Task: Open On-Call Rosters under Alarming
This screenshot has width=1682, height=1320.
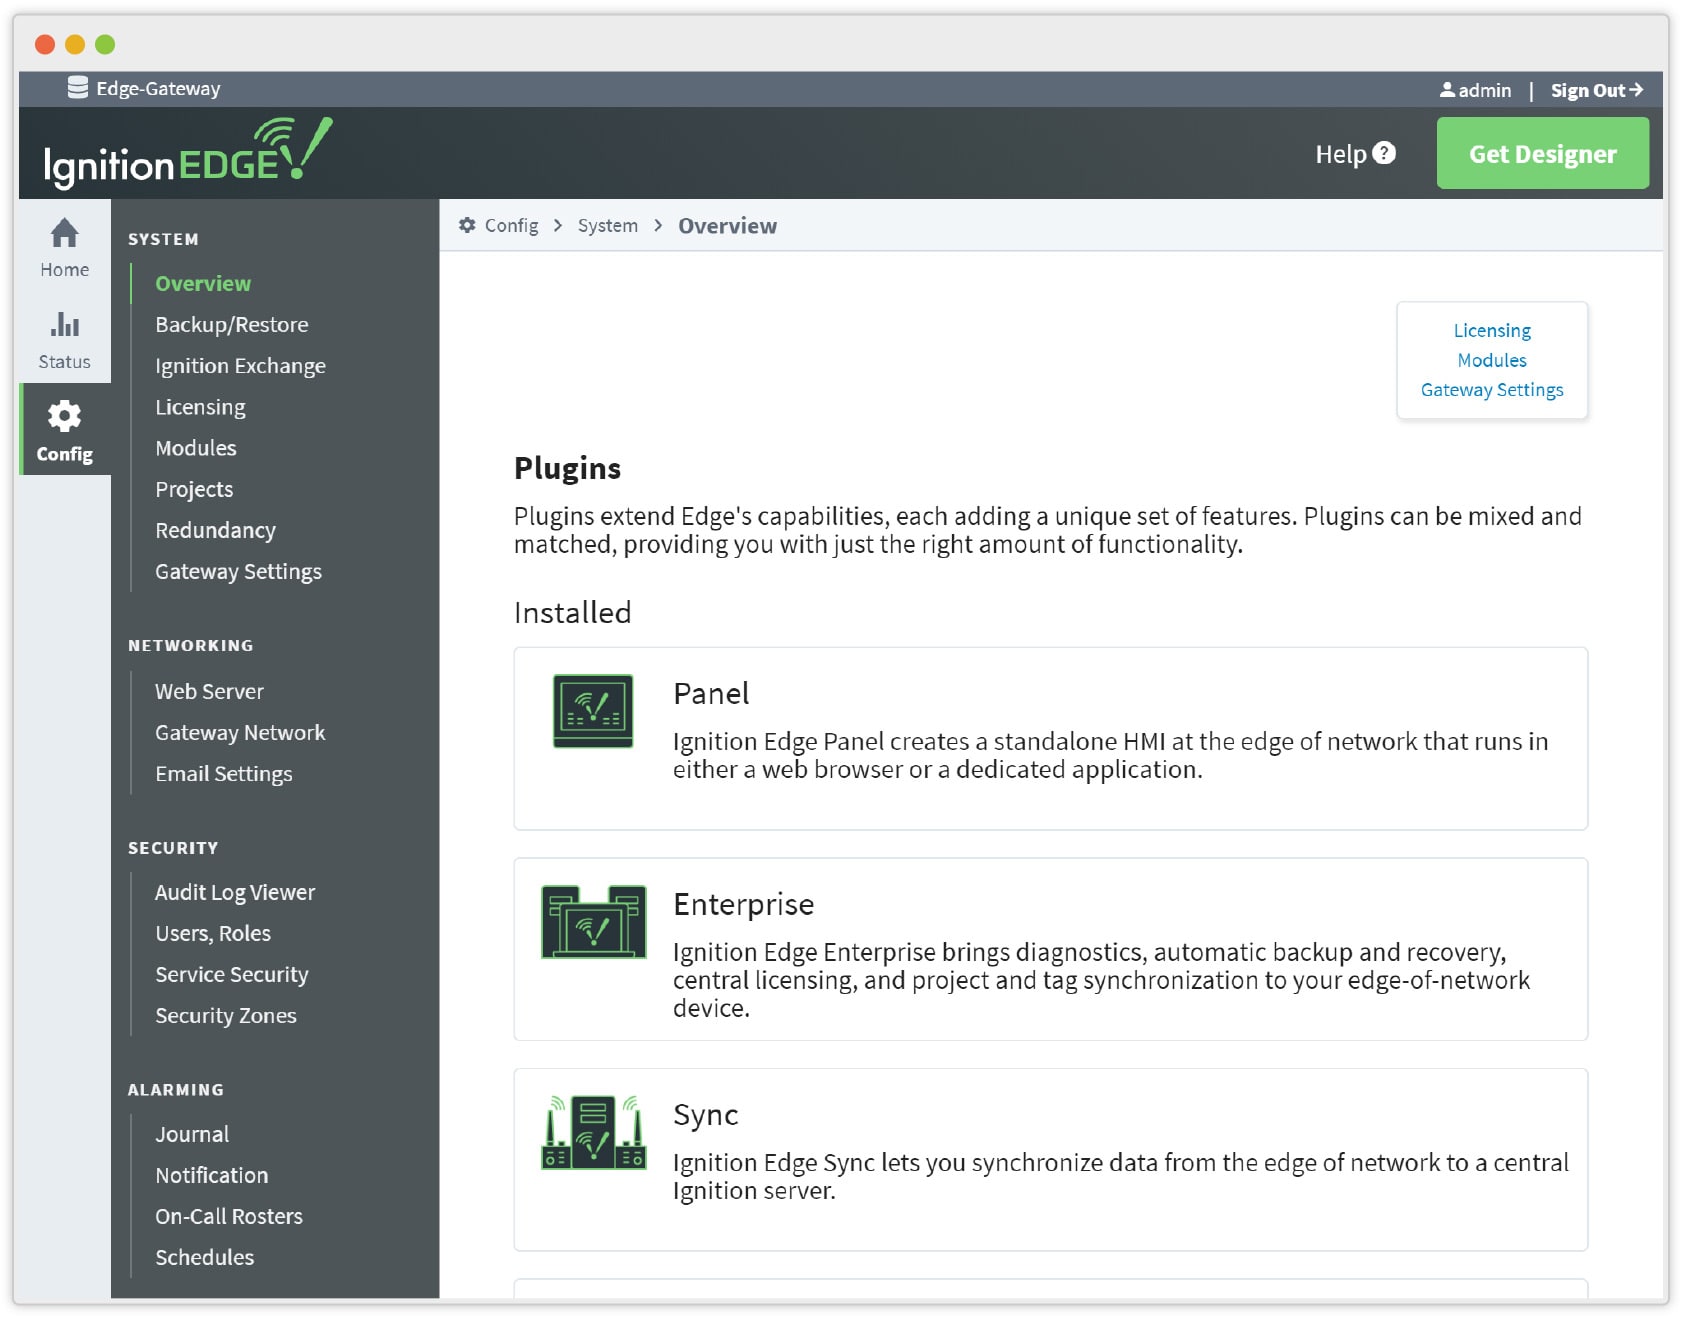Action: 229,1216
